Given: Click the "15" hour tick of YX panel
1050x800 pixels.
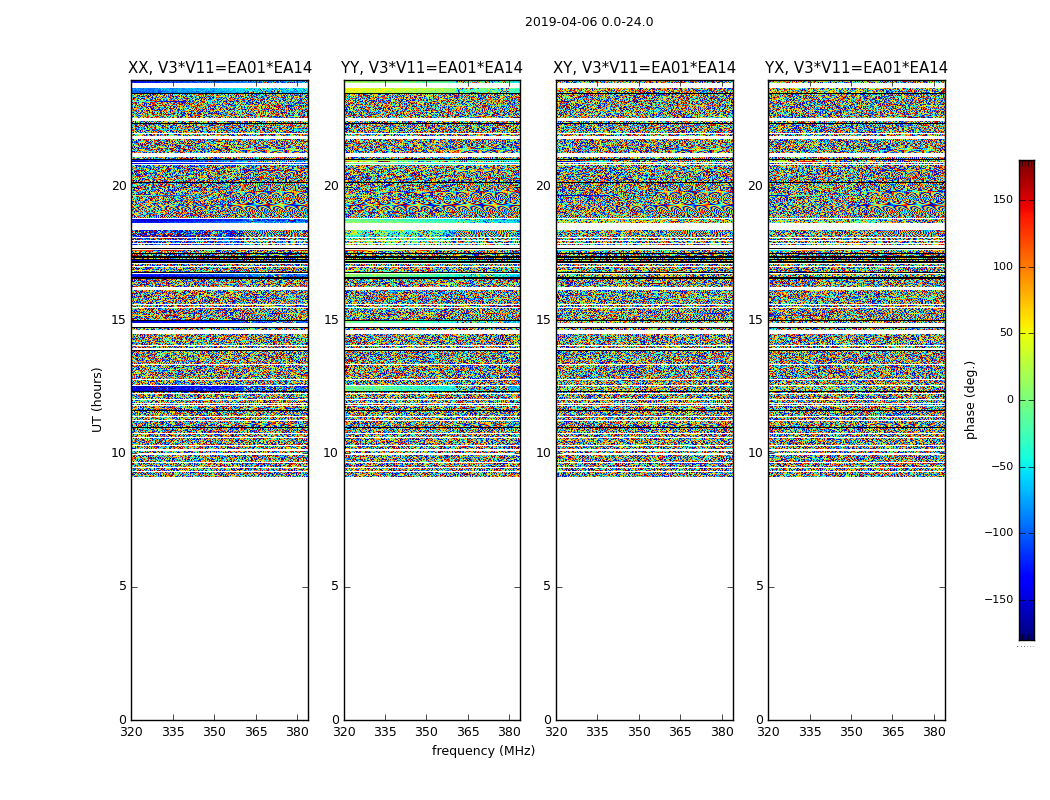Looking at the screenshot, I should click(756, 320).
